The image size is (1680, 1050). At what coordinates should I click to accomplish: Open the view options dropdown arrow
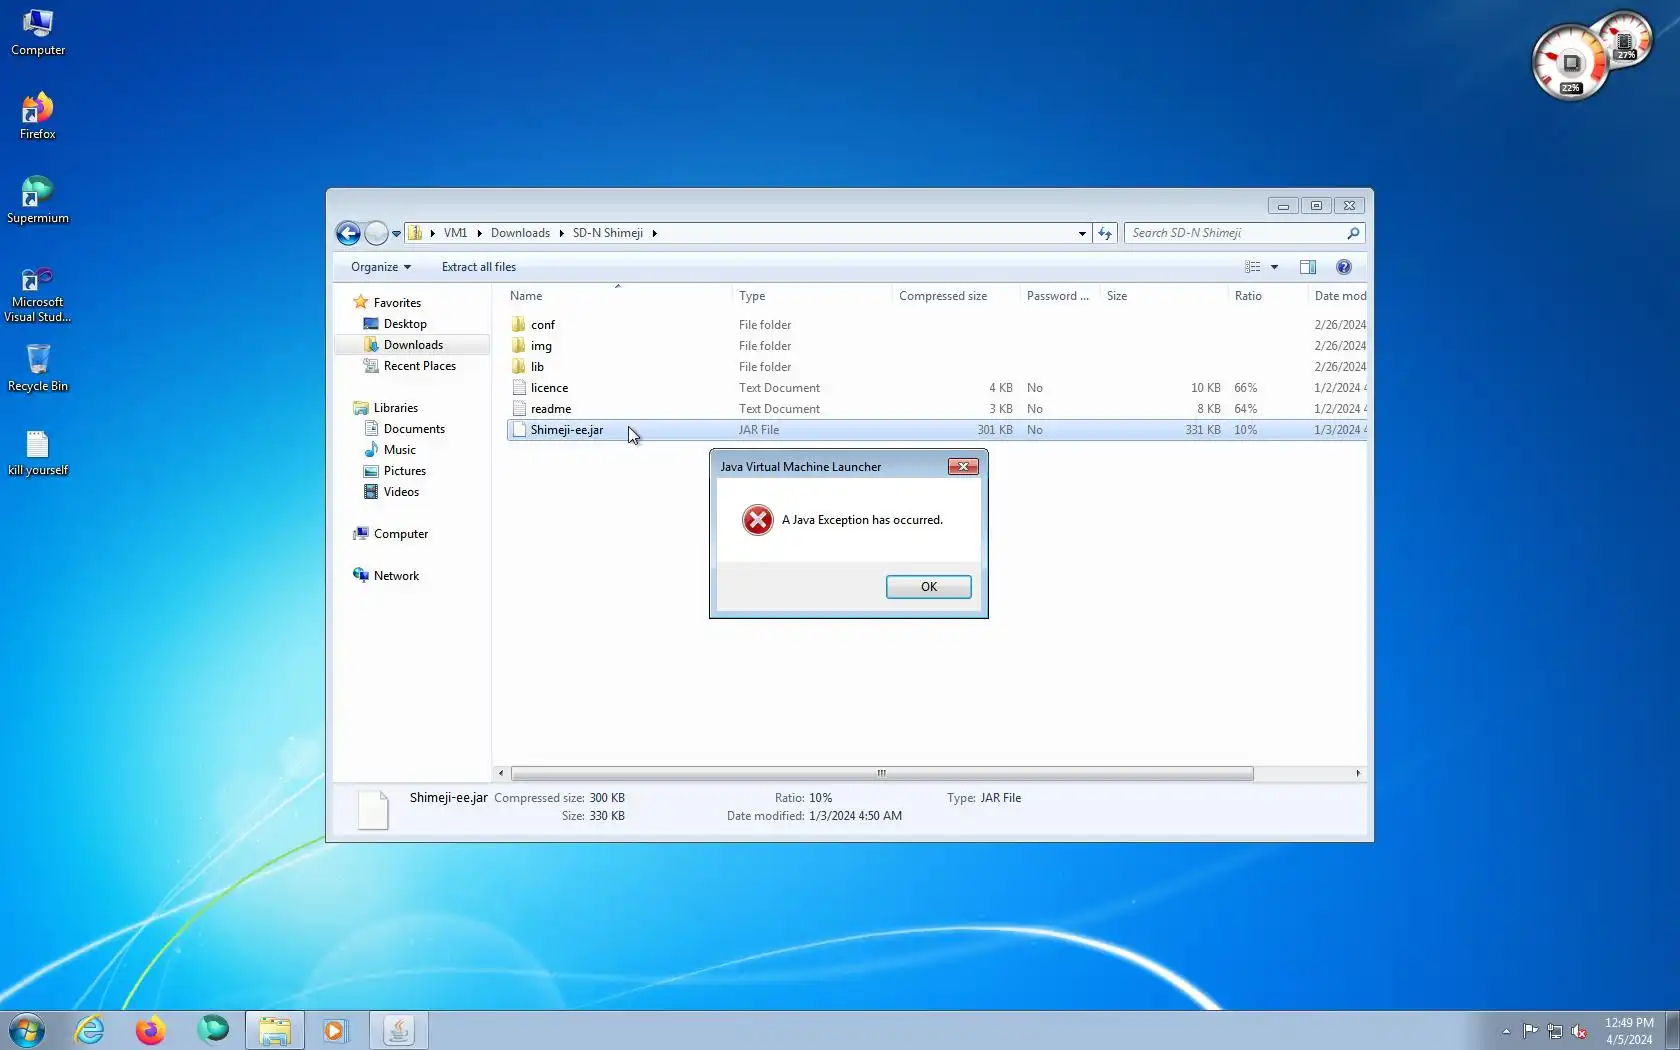[1274, 267]
